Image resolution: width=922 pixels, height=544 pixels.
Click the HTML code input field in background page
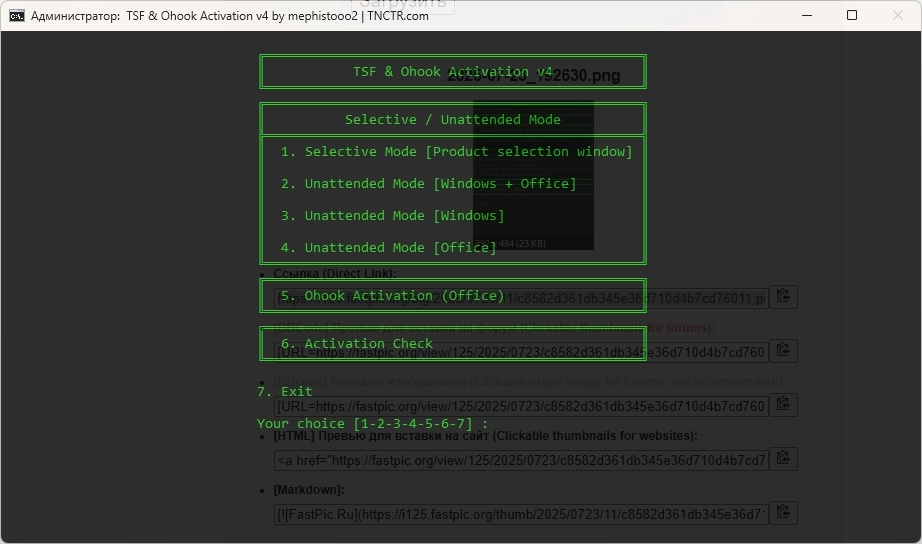click(521, 460)
